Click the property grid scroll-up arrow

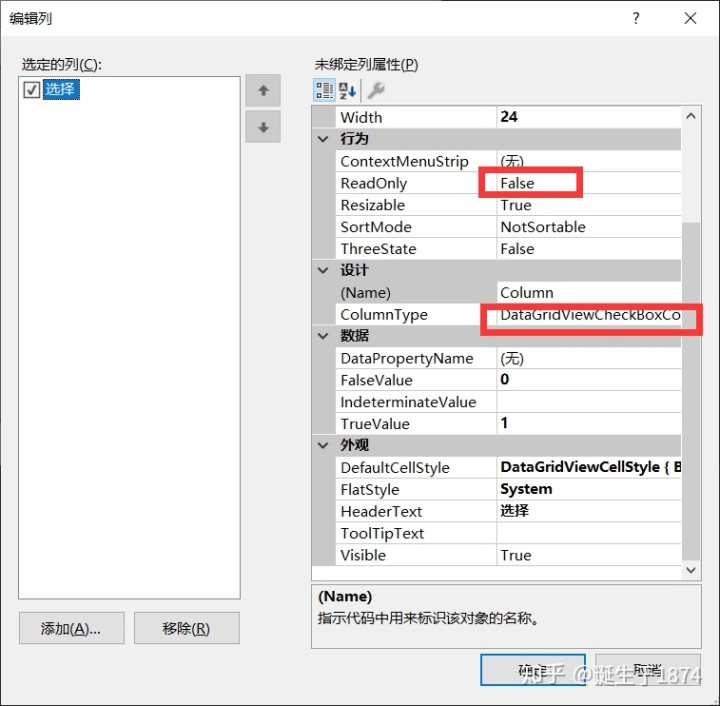click(691, 116)
